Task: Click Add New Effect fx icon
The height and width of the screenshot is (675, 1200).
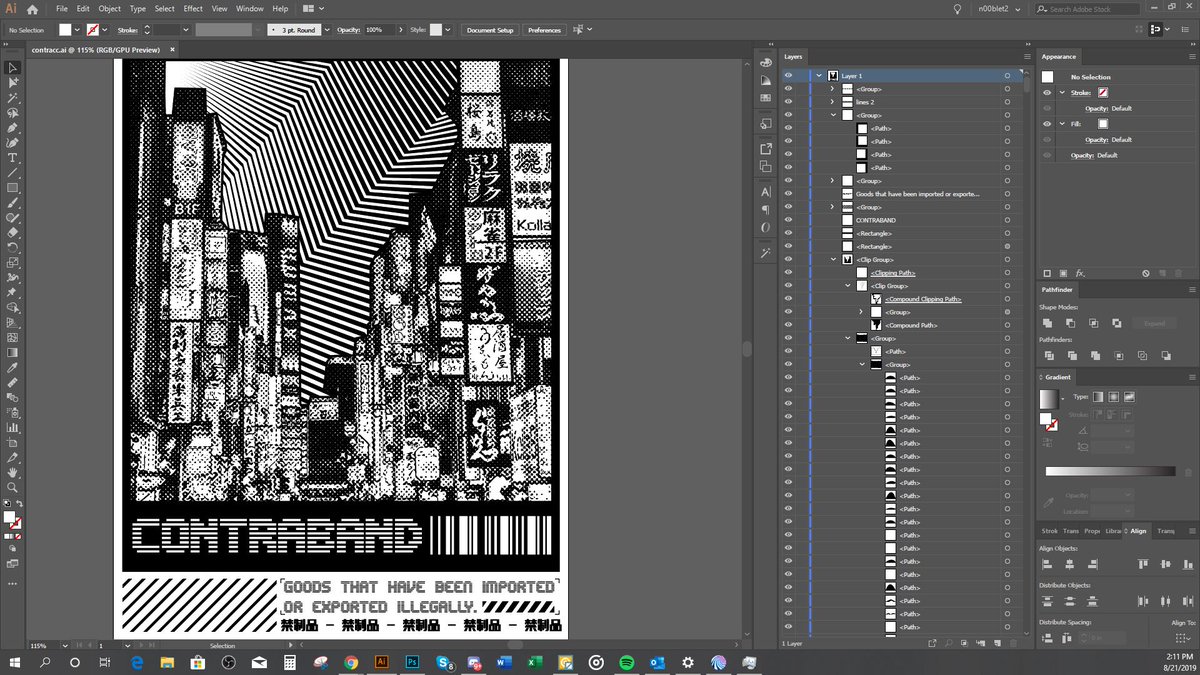Action: pyautogui.click(x=1081, y=273)
